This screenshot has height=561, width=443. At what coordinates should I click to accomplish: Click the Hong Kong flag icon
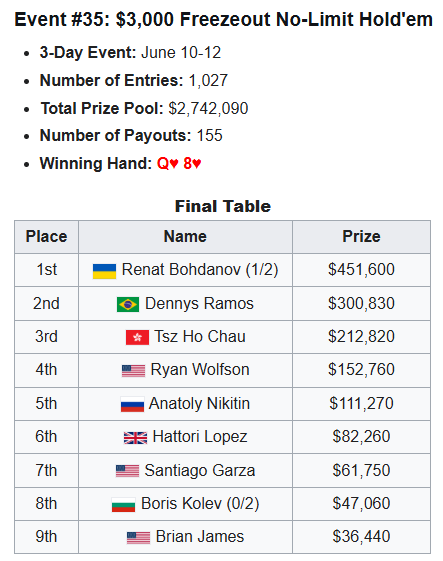tap(137, 337)
